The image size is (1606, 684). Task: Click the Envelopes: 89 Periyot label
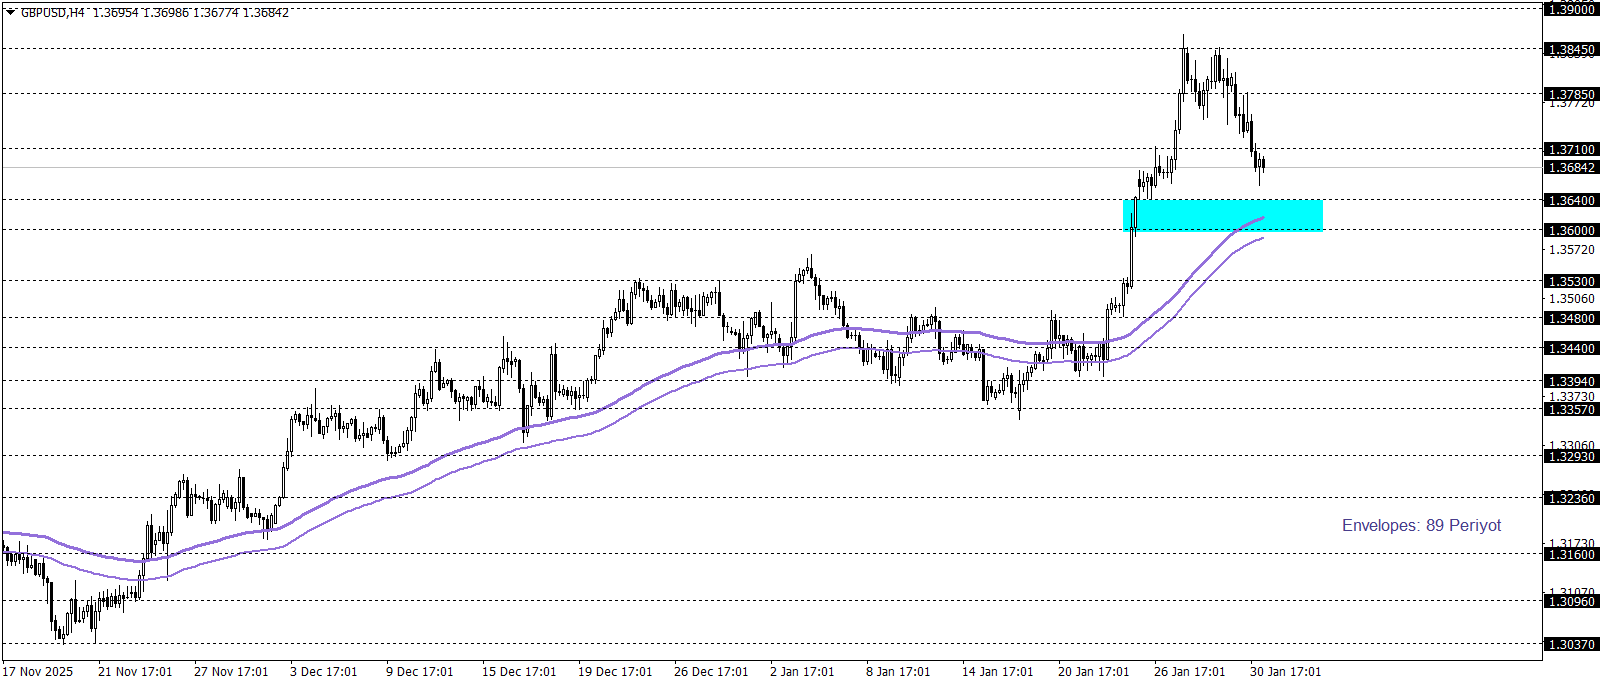tap(1421, 525)
